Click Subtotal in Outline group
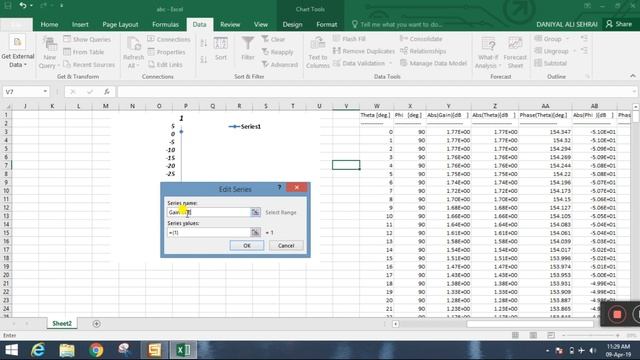 pyautogui.click(x=551, y=63)
